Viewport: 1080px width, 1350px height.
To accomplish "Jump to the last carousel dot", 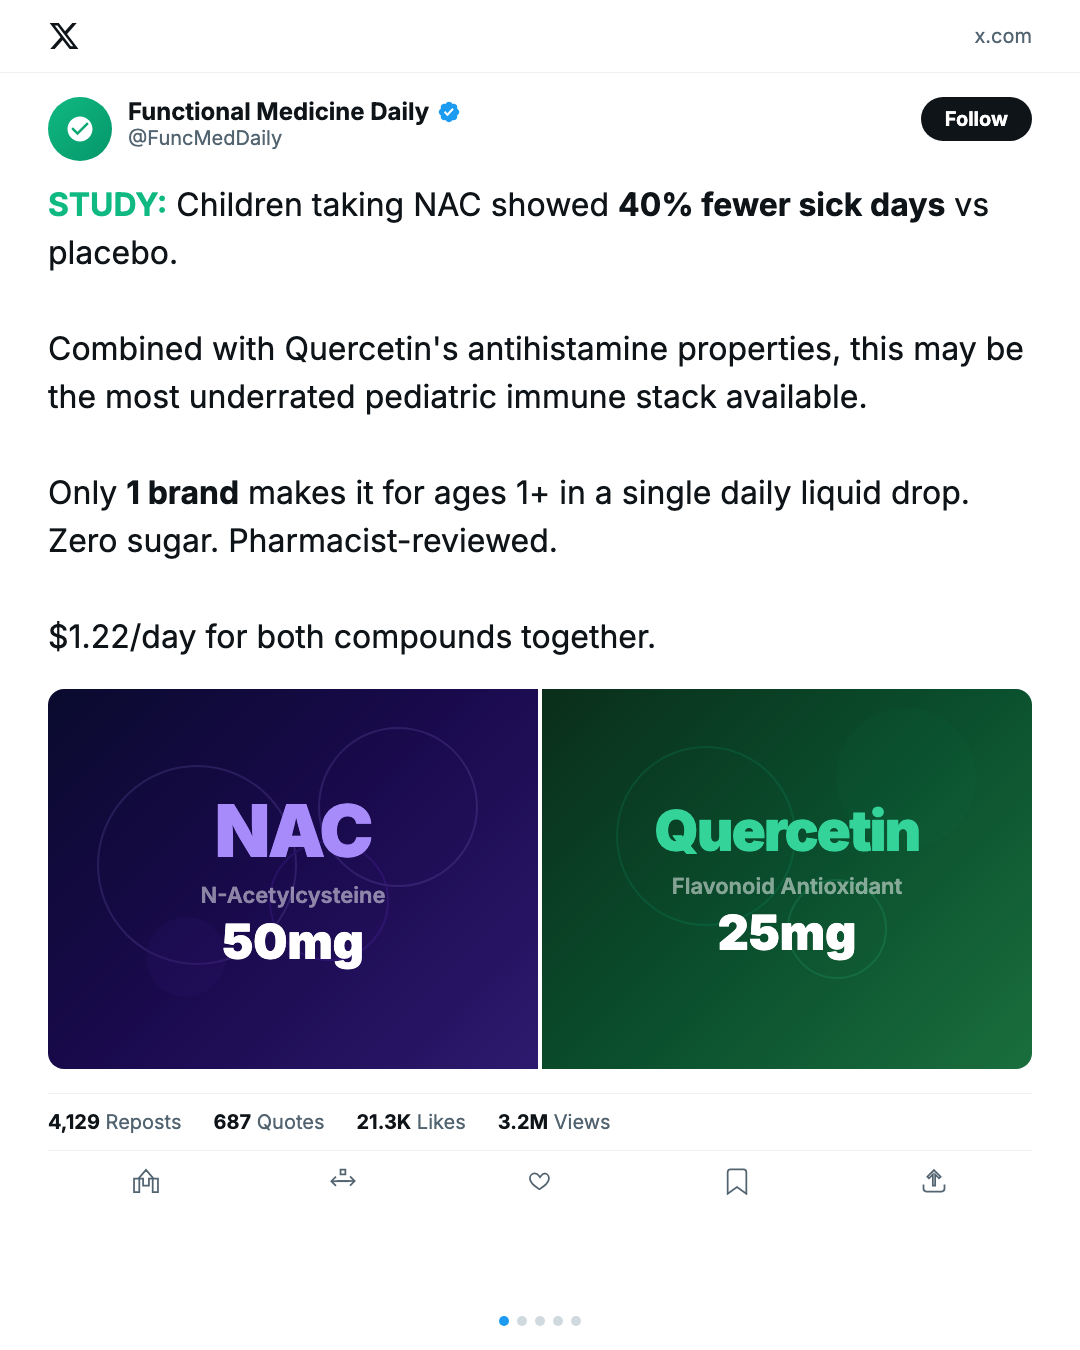I will point(576,1321).
